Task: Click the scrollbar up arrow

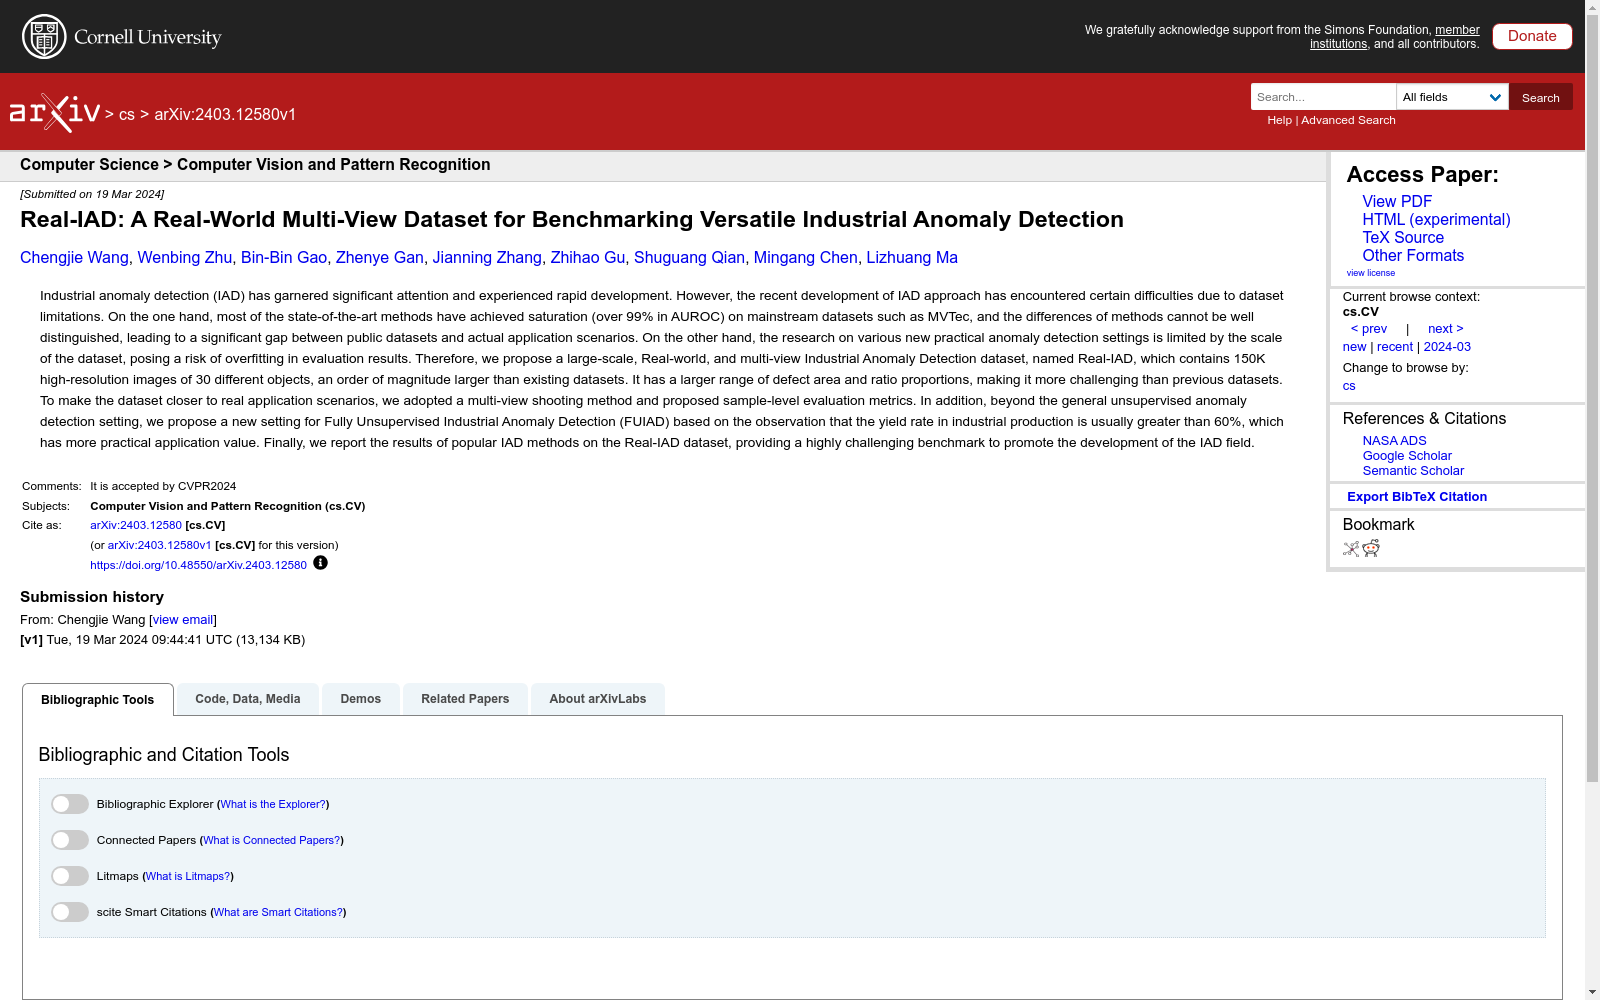Action: click(1592, 7)
